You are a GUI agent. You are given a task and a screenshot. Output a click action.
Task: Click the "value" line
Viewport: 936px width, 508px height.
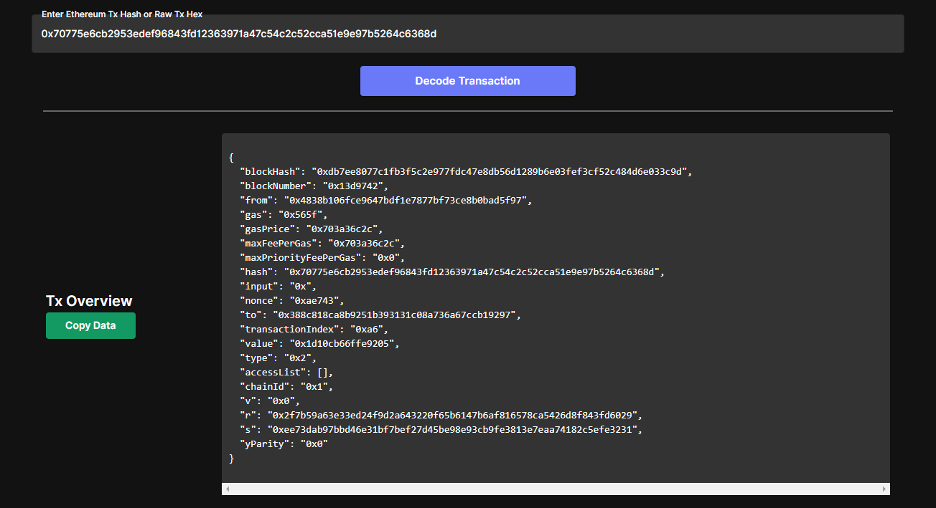click(x=319, y=344)
